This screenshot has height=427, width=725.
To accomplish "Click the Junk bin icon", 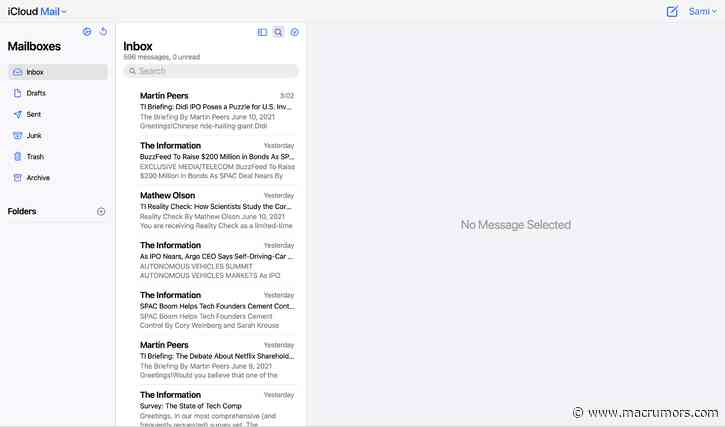I will tap(18, 136).
